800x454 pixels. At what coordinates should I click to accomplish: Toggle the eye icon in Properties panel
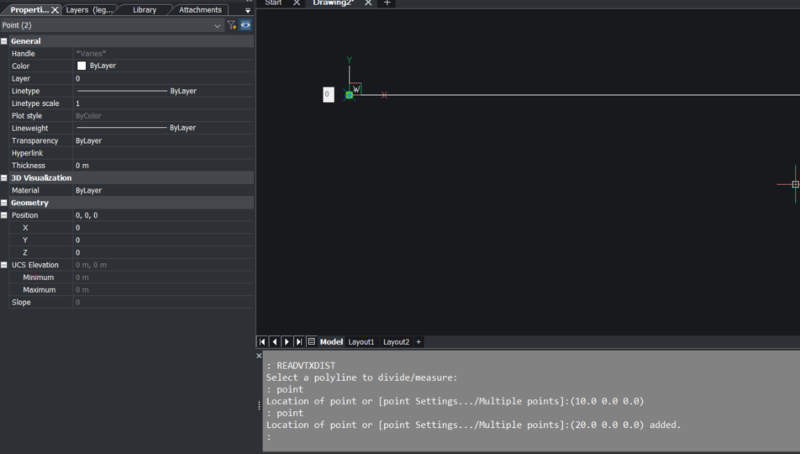point(245,25)
